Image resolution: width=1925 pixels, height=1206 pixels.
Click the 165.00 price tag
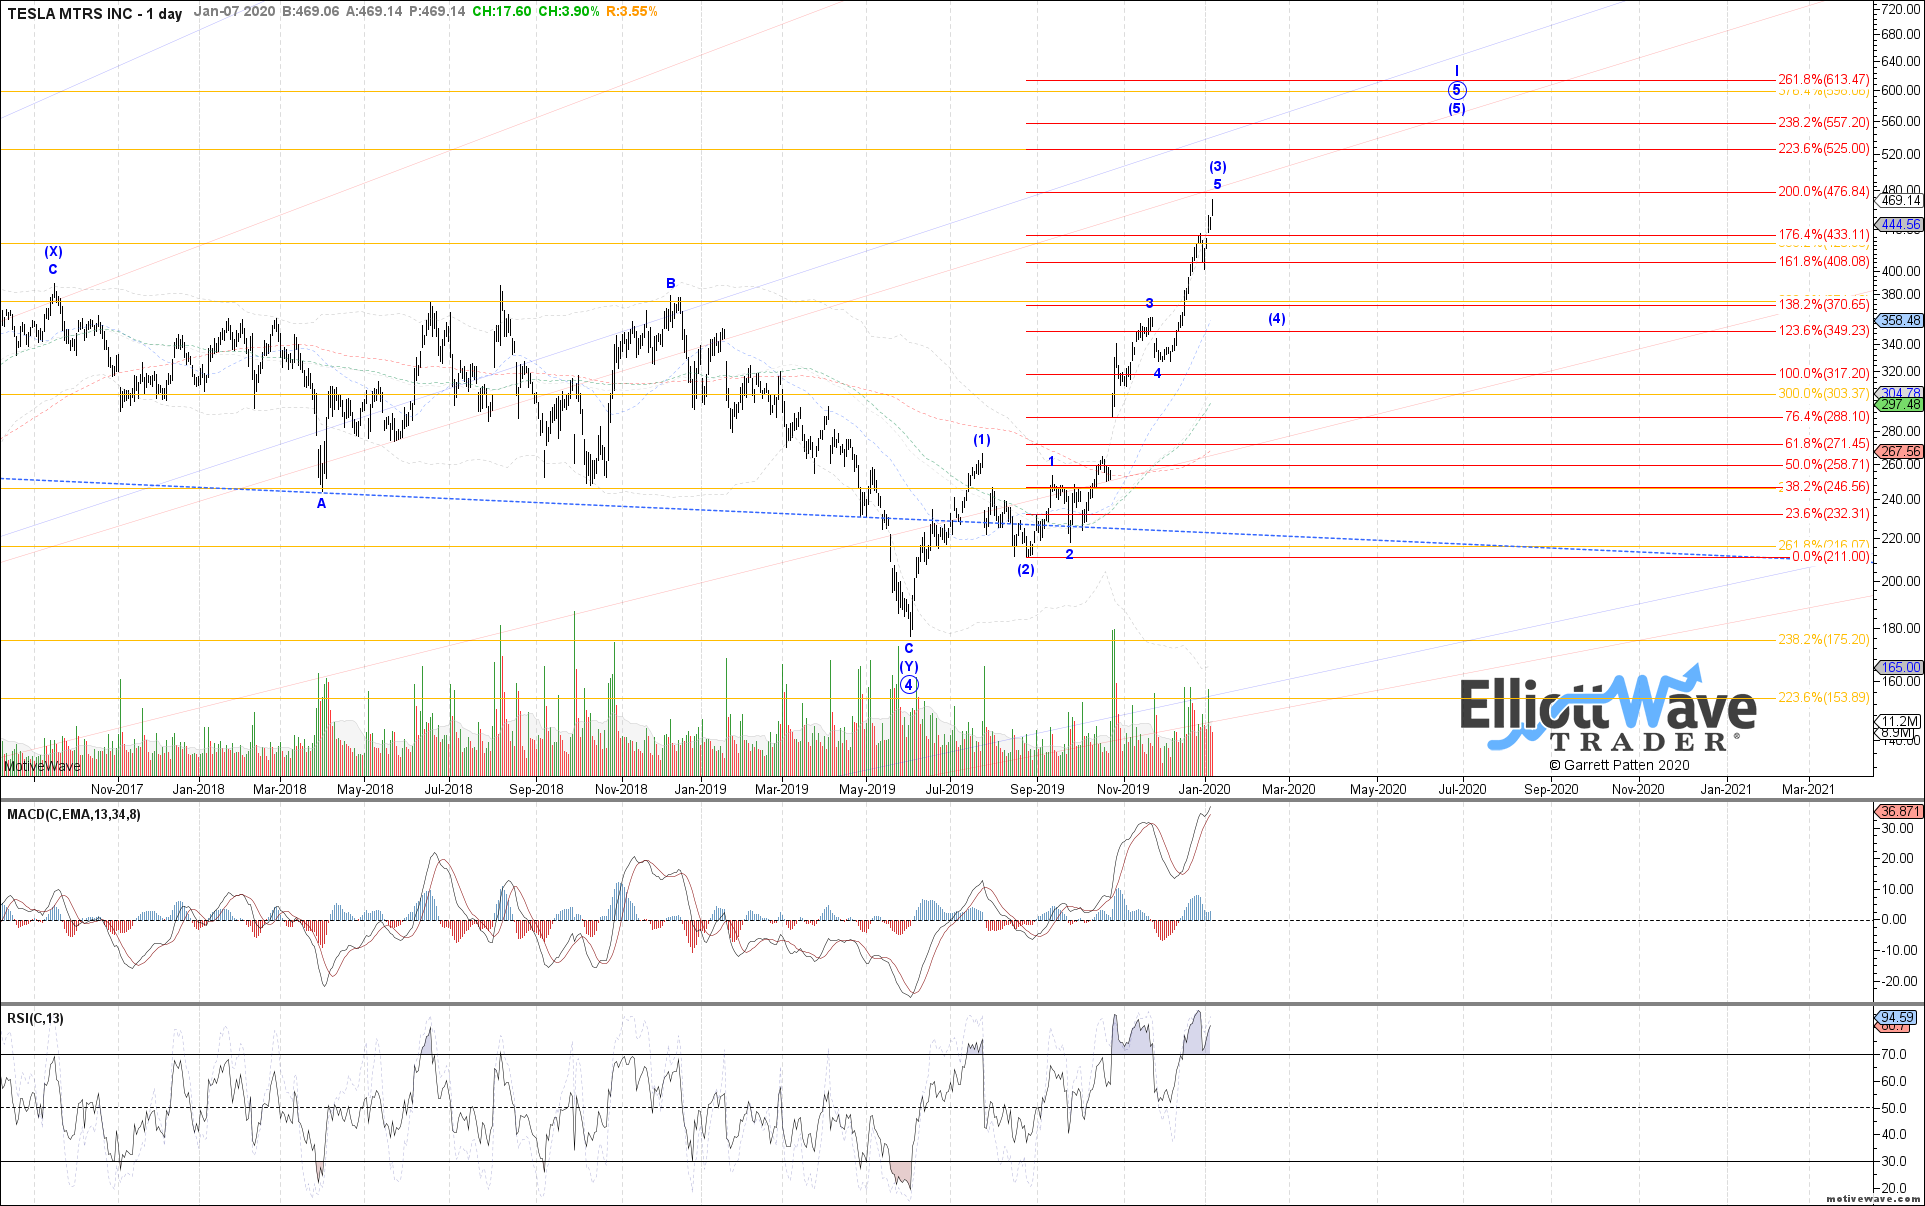(1899, 667)
